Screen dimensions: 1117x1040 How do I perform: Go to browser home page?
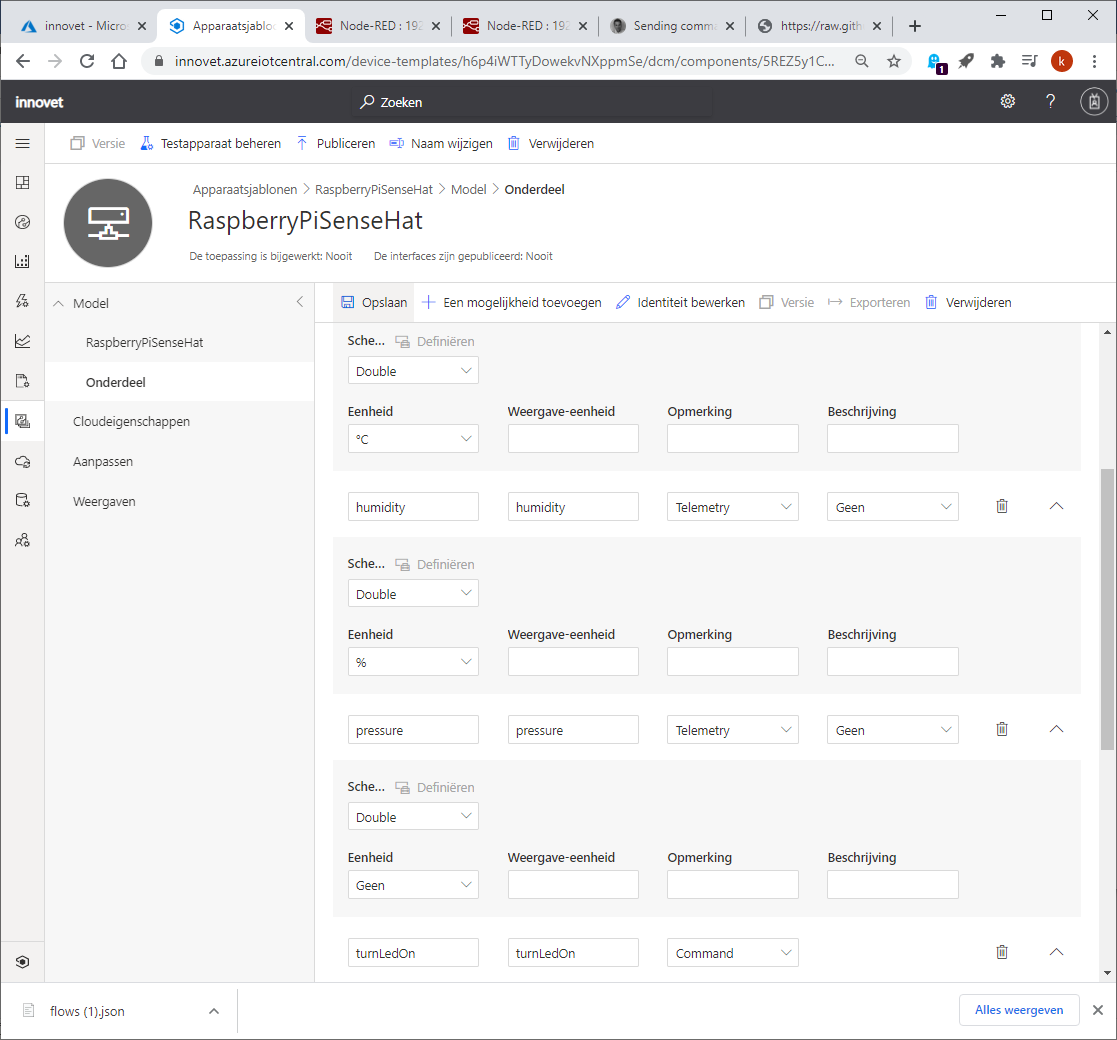119,61
